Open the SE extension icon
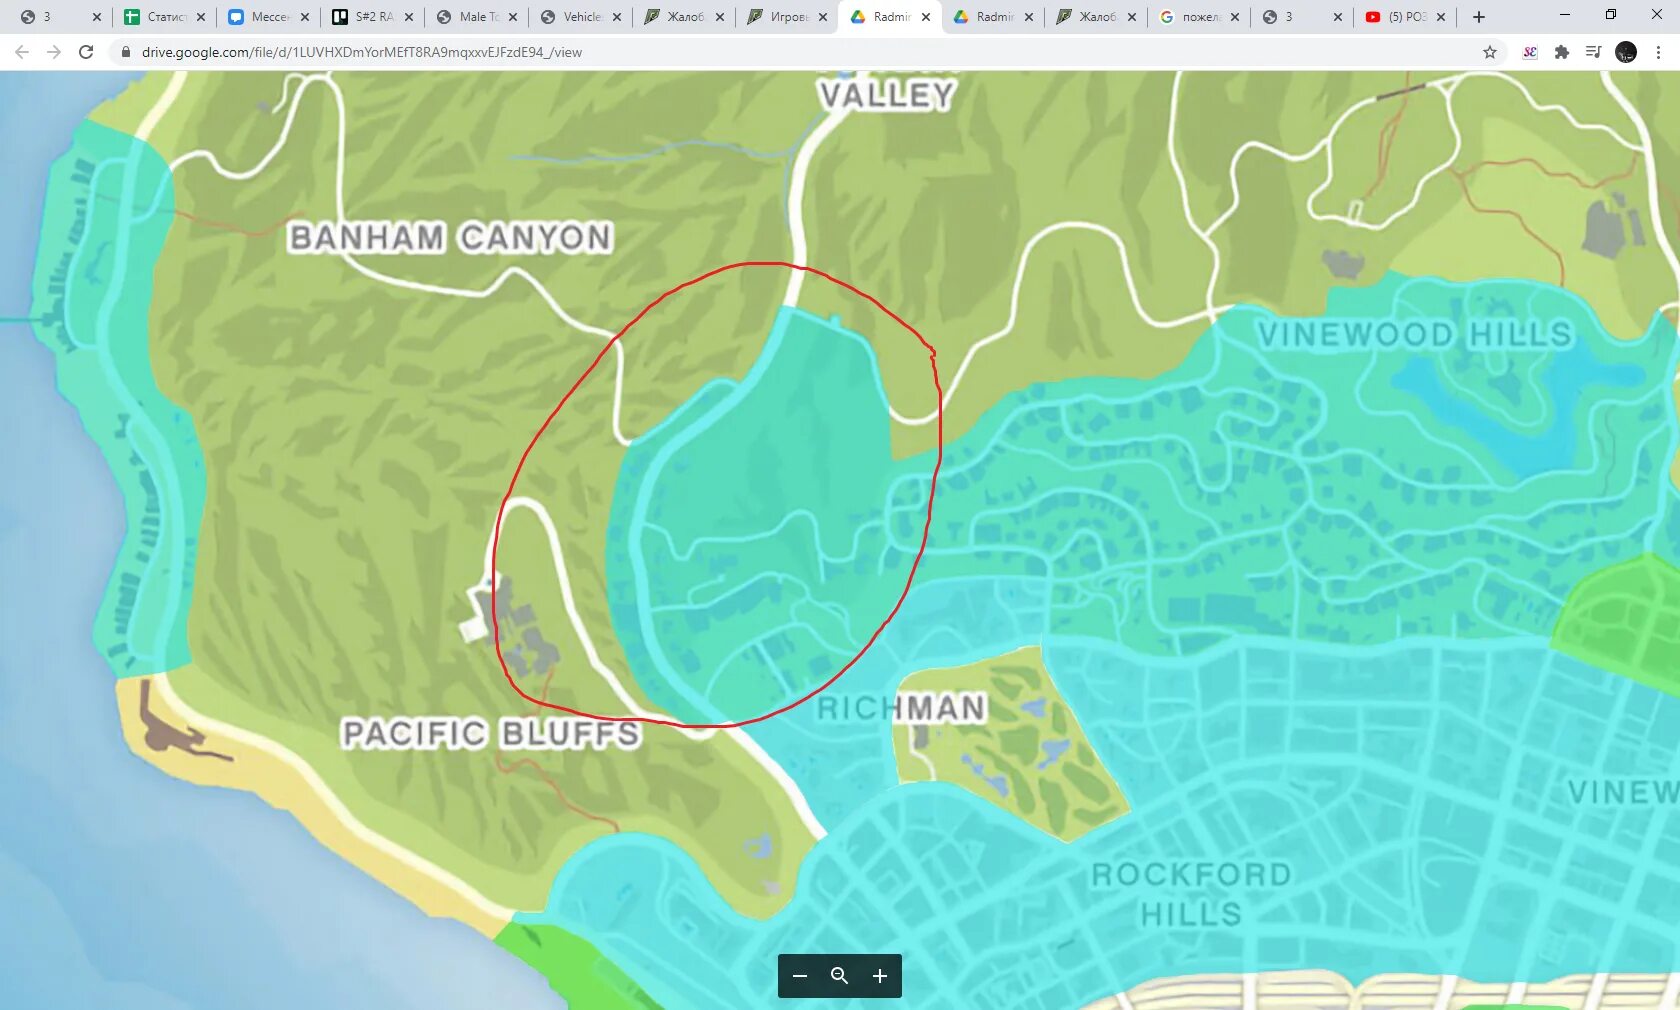This screenshot has height=1010, width=1680. click(x=1529, y=52)
